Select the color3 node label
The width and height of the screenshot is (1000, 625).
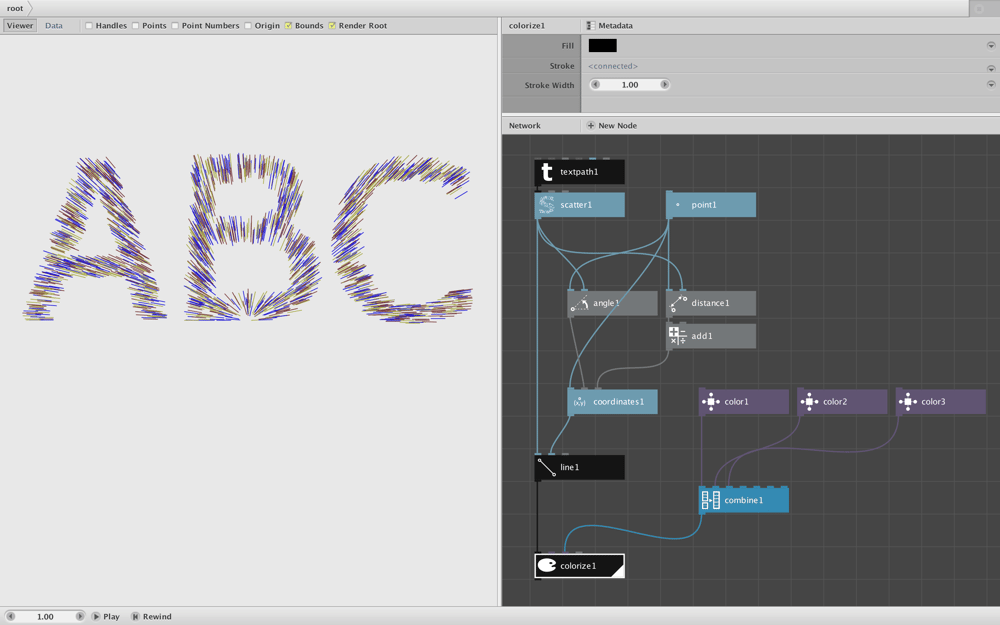[933, 402]
